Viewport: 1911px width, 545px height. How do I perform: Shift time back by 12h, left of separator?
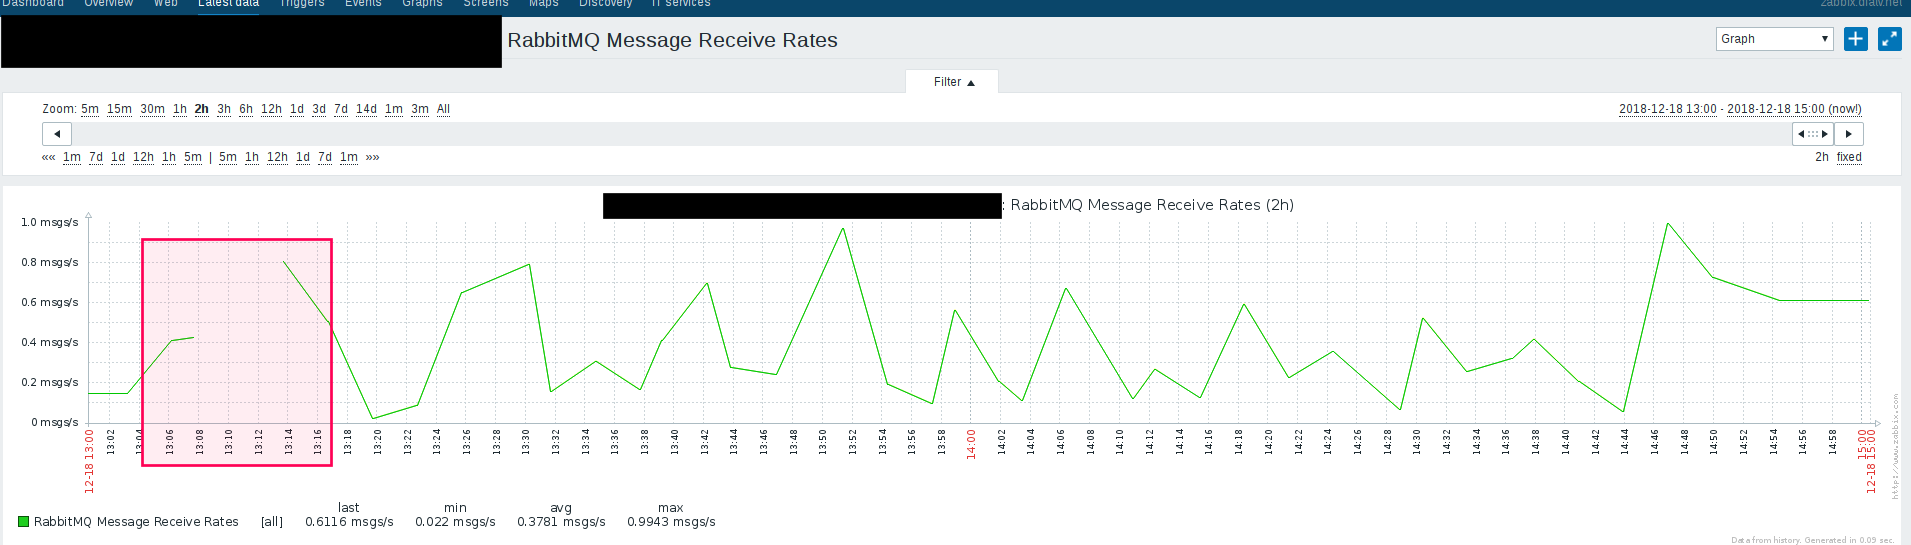(143, 157)
